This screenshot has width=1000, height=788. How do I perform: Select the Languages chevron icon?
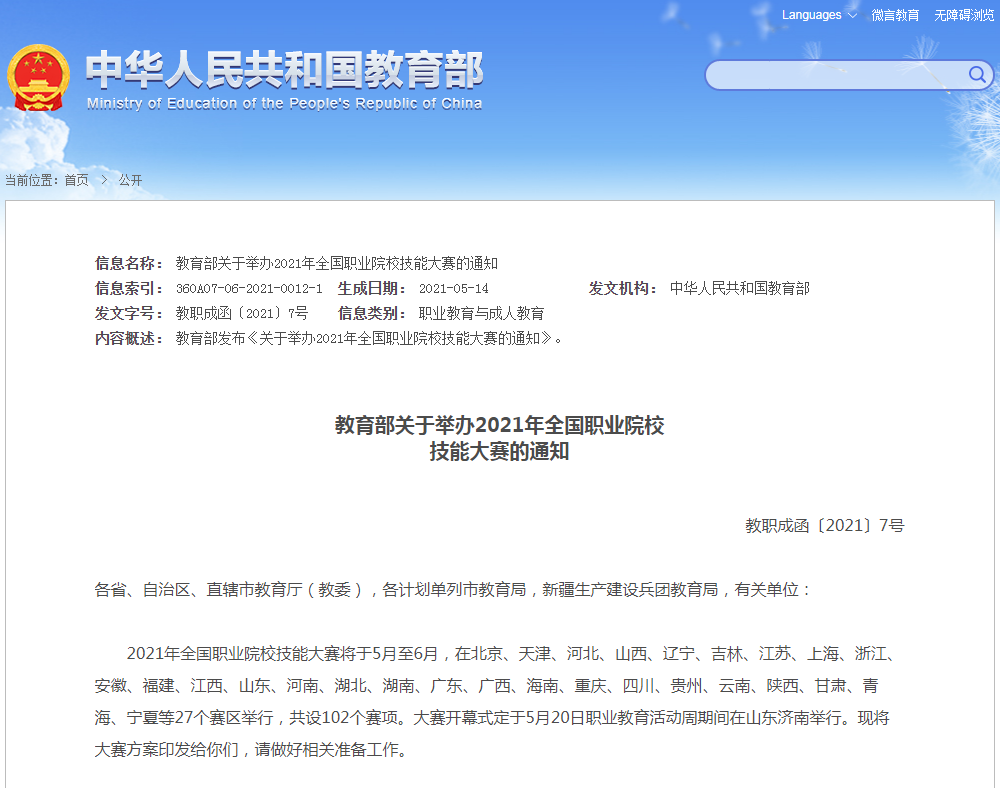[x=852, y=15]
